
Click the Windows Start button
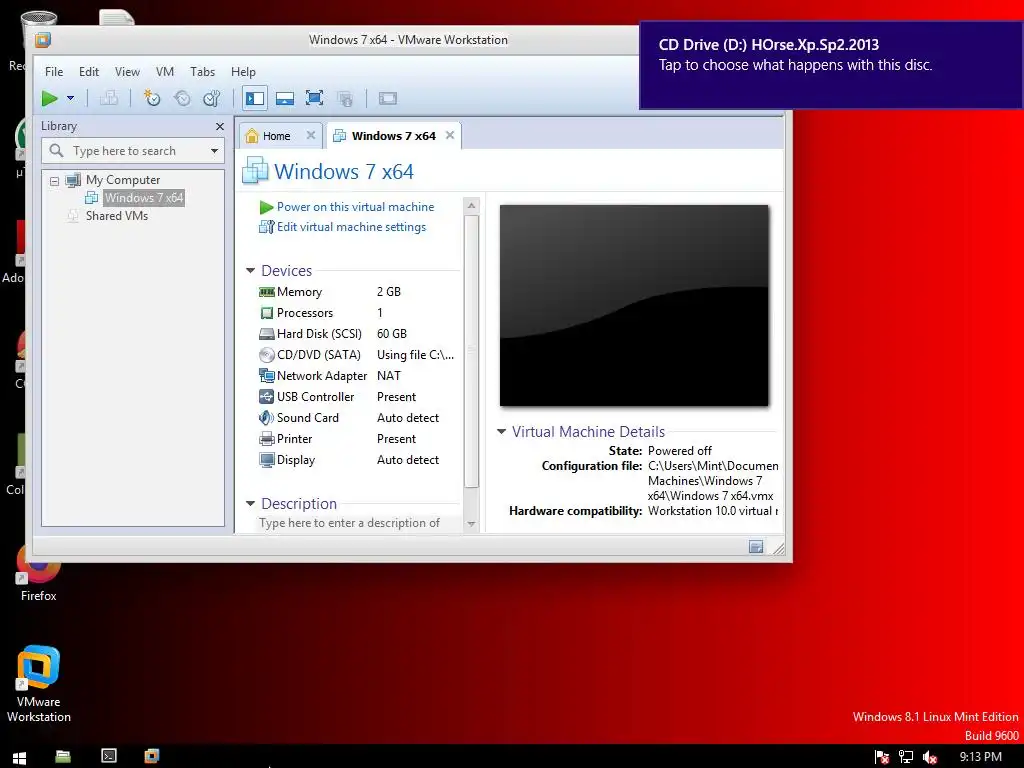[x=19, y=758]
